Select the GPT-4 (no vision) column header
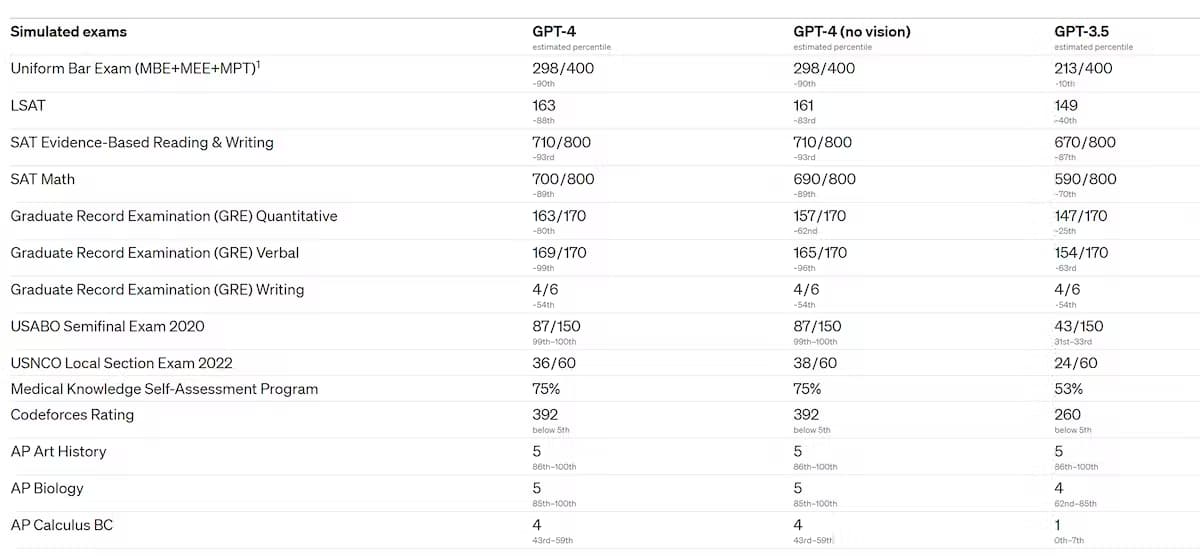Viewport: 1200px width, 556px height. click(852, 32)
